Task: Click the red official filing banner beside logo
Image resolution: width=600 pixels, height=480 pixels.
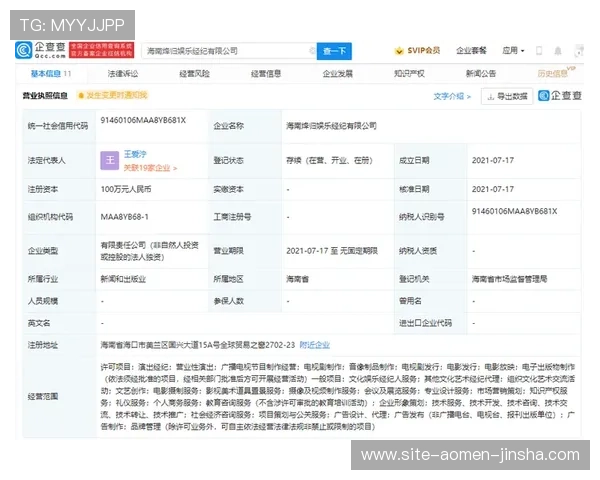Action: click(101, 50)
